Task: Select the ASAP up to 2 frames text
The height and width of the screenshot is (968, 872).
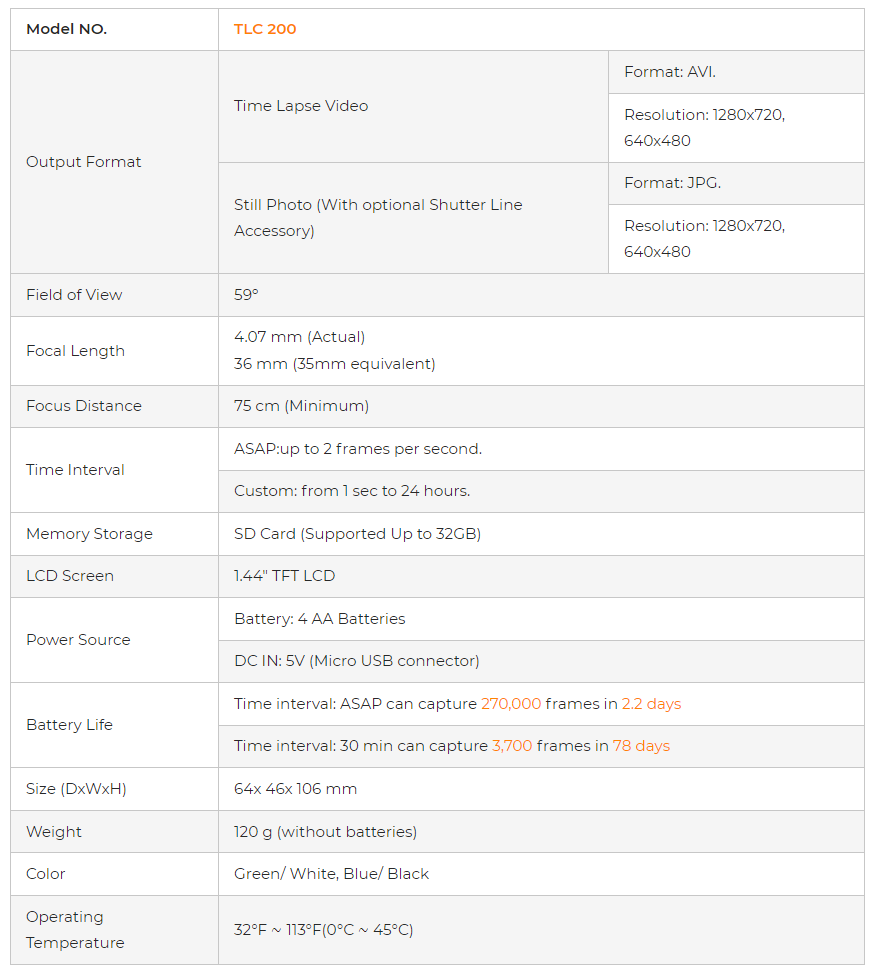Action: [x=358, y=449]
